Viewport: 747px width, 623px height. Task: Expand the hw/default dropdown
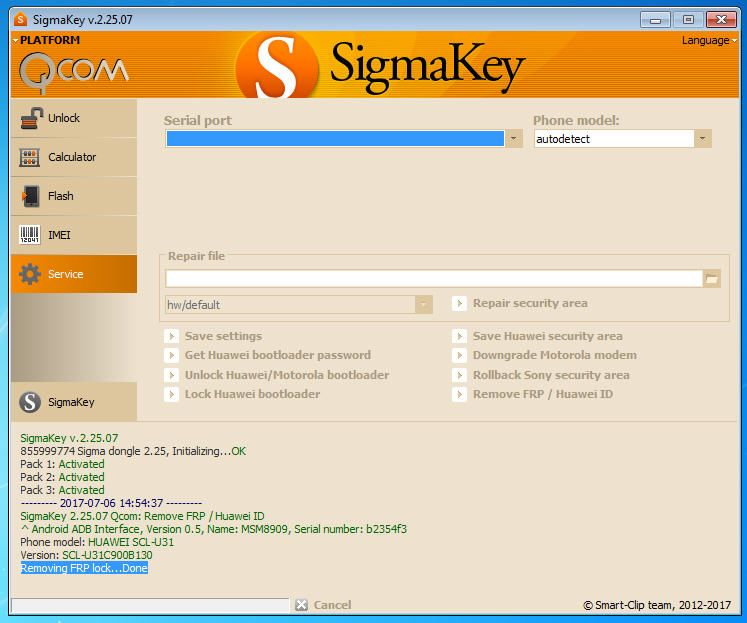click(x=424, y=304)
